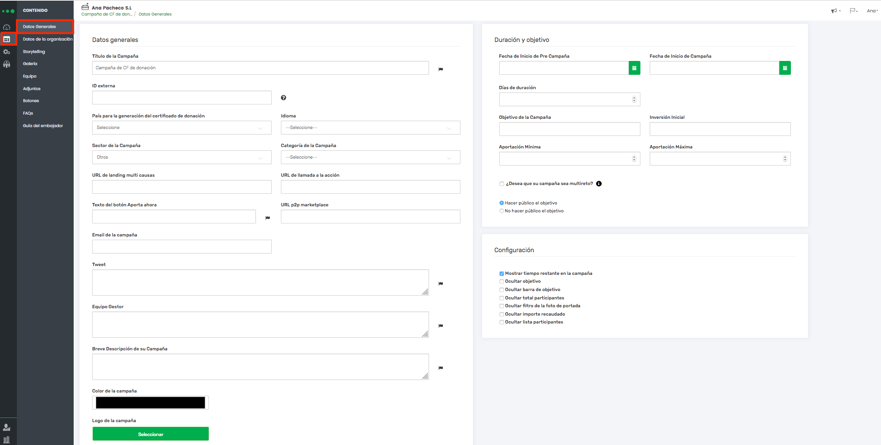The width and height of the screenshot is (881, 445).
Task: Focus the URL p2p marketplace field
Action: (370, 217)
